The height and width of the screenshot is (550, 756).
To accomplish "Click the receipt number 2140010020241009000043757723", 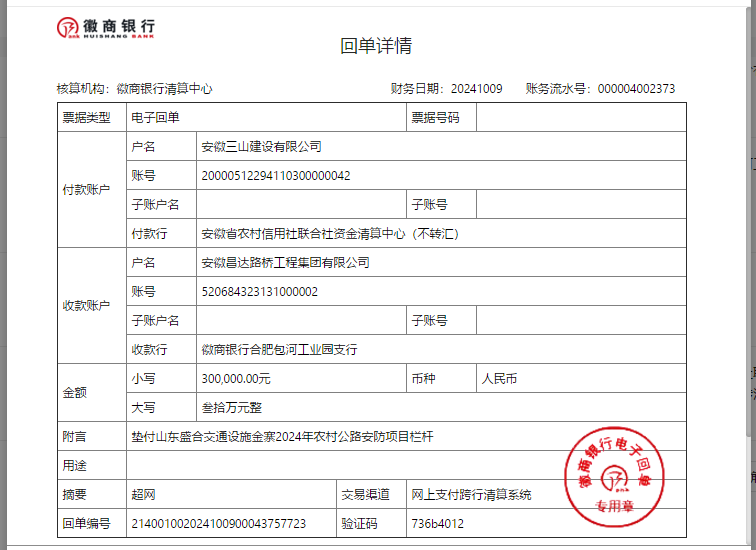I will (219, 523).
